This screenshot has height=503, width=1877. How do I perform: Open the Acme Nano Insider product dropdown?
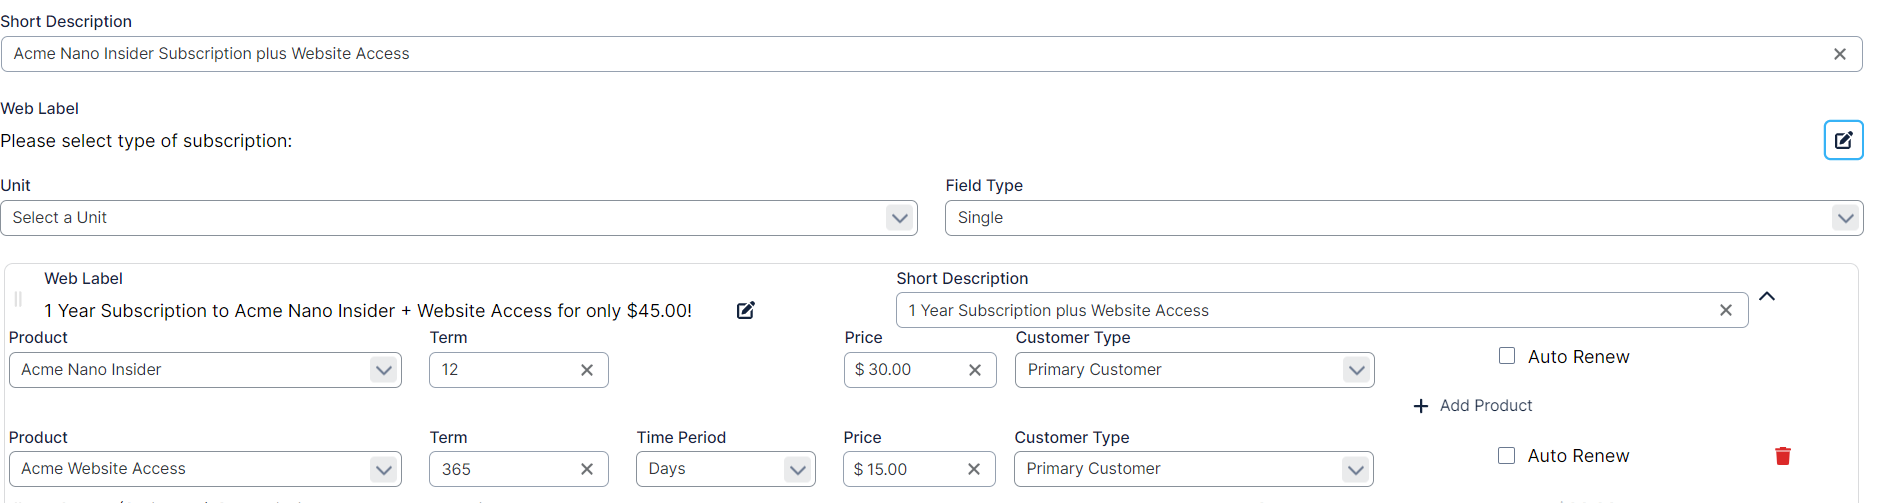[x=383, y=370]
